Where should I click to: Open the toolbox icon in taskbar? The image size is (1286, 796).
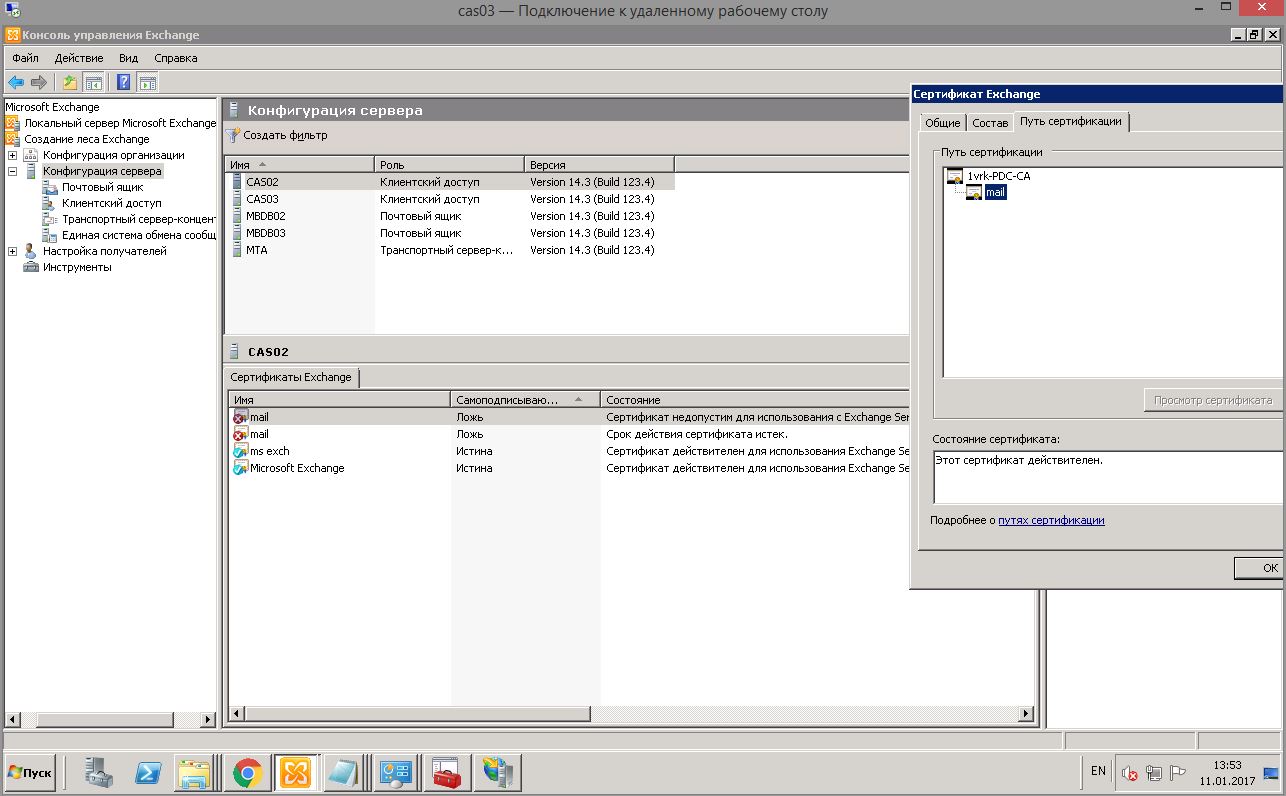coord(447,773)
